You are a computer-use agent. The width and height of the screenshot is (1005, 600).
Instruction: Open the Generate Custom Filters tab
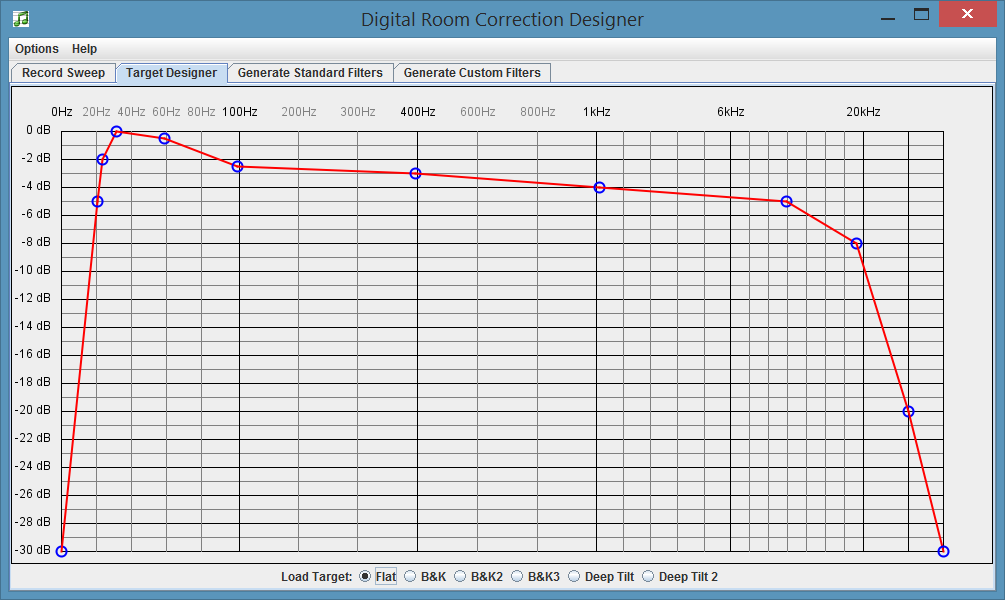click(471, 72)
